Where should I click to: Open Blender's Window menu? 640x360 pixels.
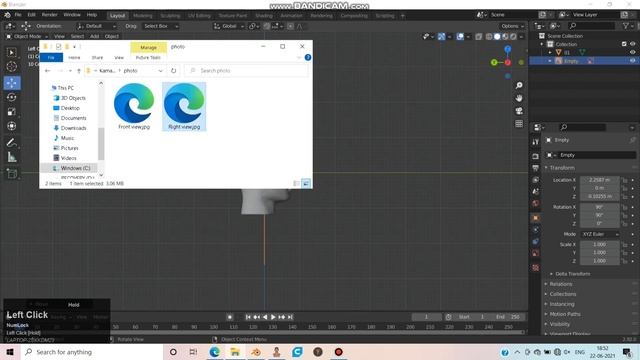coord(72,15)
